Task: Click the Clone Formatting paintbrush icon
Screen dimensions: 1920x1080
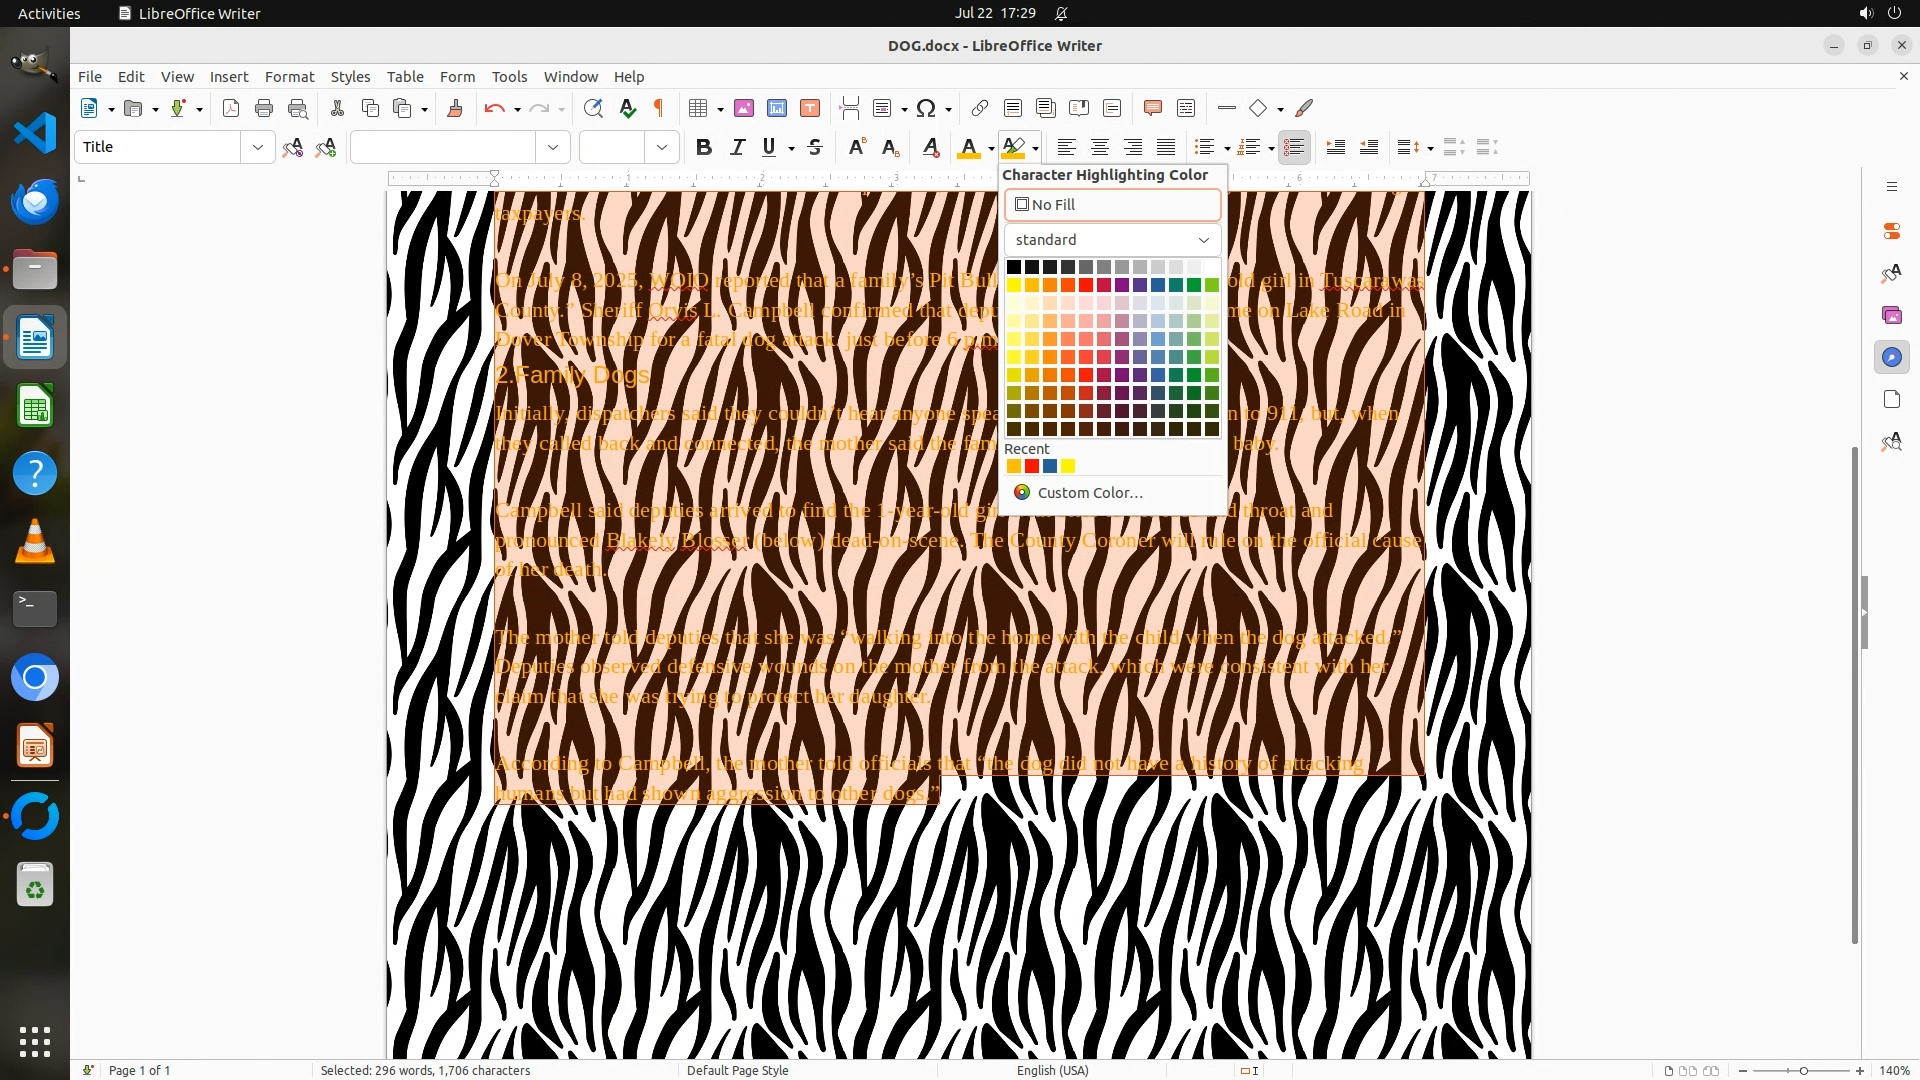Action: pos(454,108)
